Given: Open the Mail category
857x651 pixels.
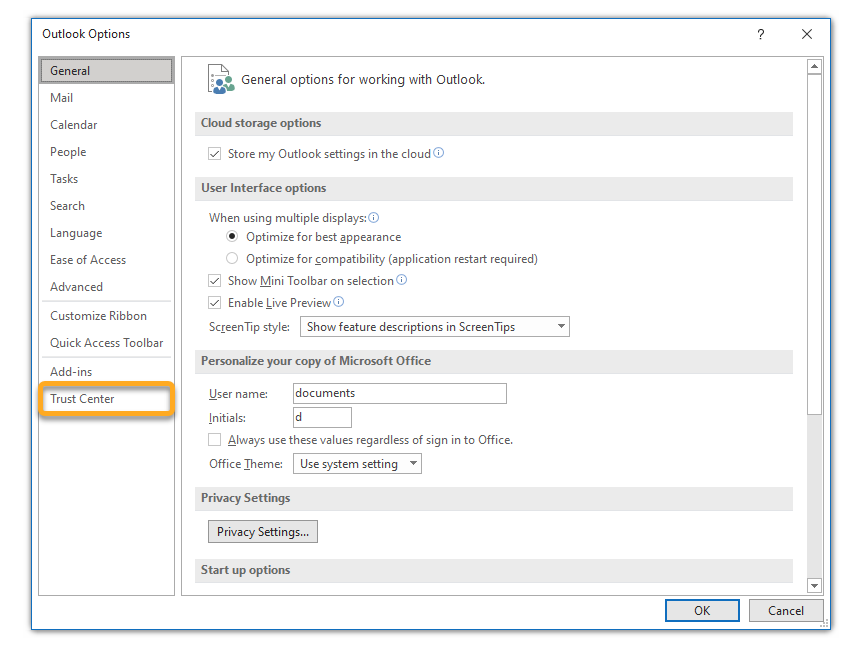Looking at the screenshot, I should click(107, 98).
